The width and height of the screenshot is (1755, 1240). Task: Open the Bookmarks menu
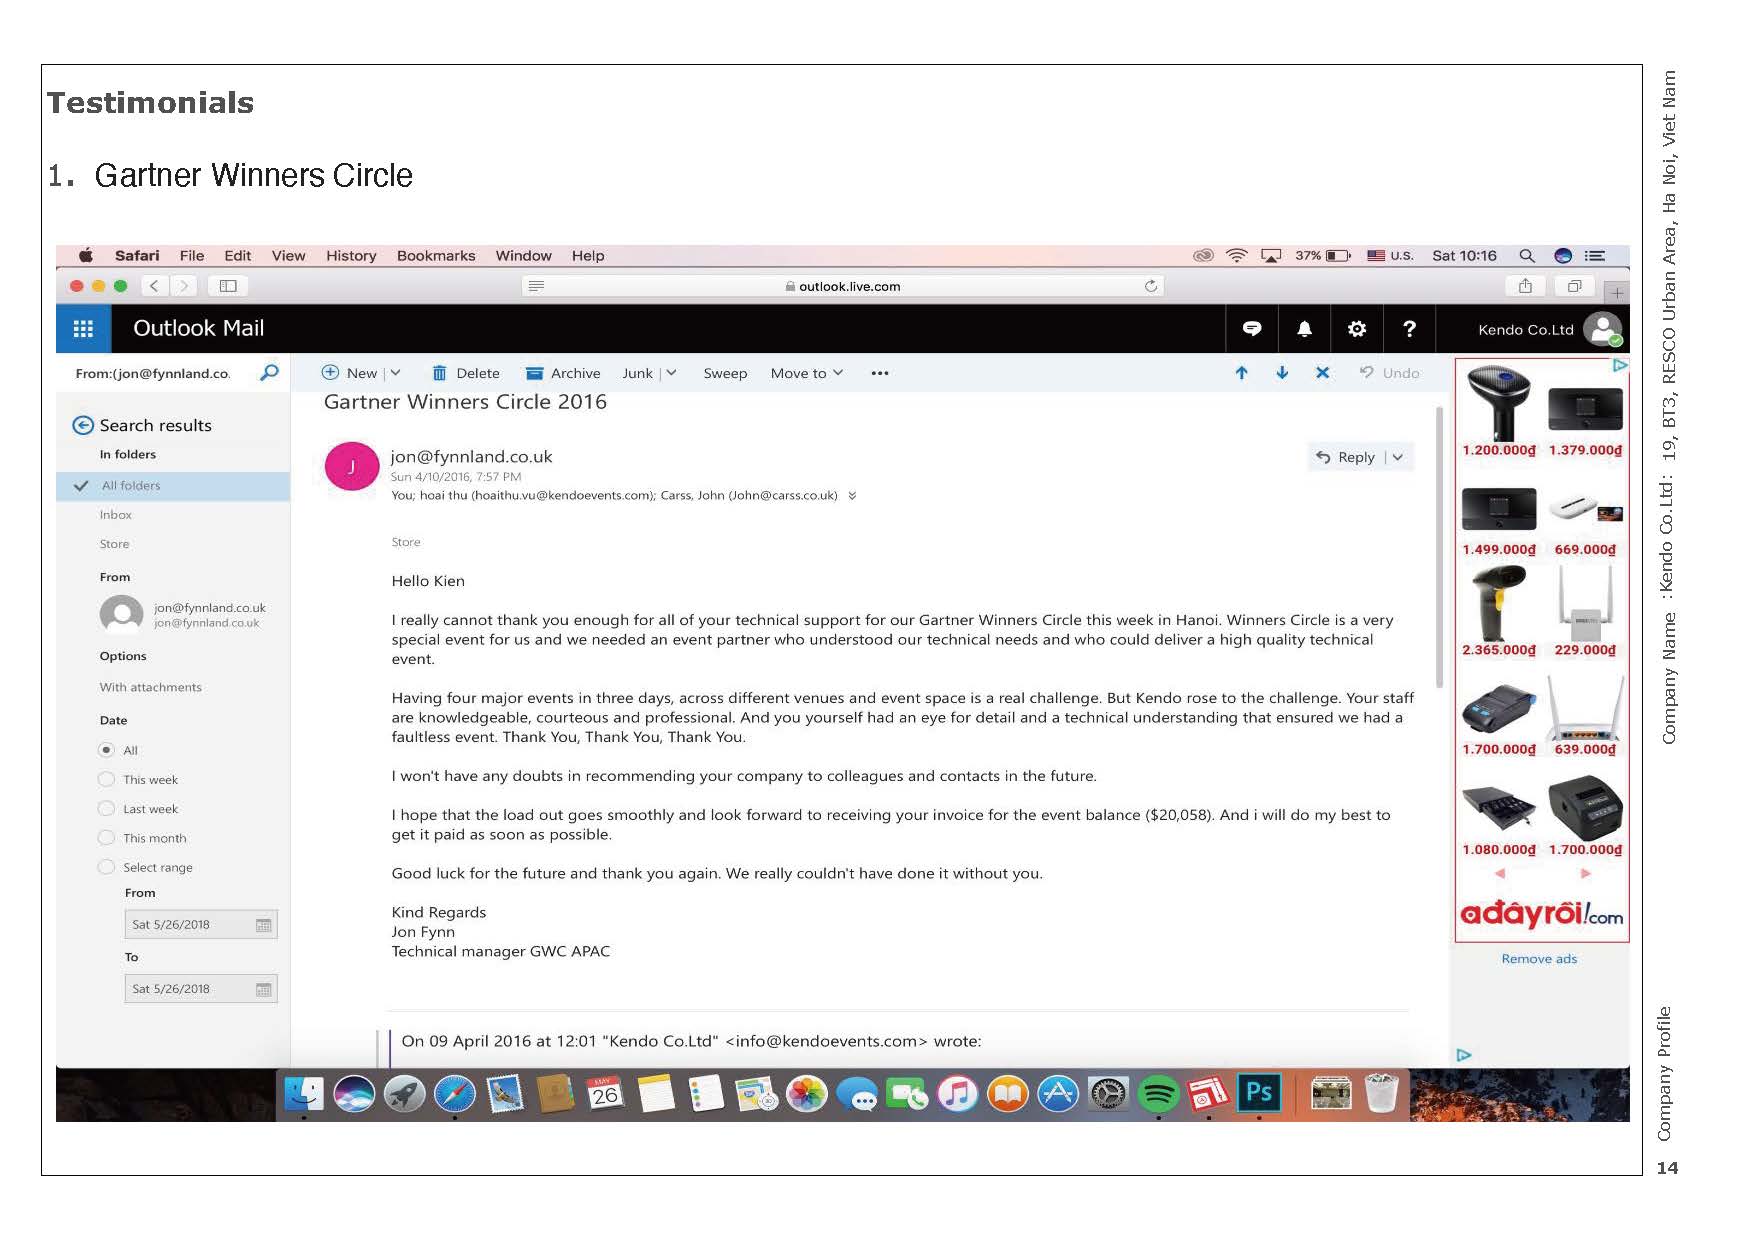coord(436,256)
